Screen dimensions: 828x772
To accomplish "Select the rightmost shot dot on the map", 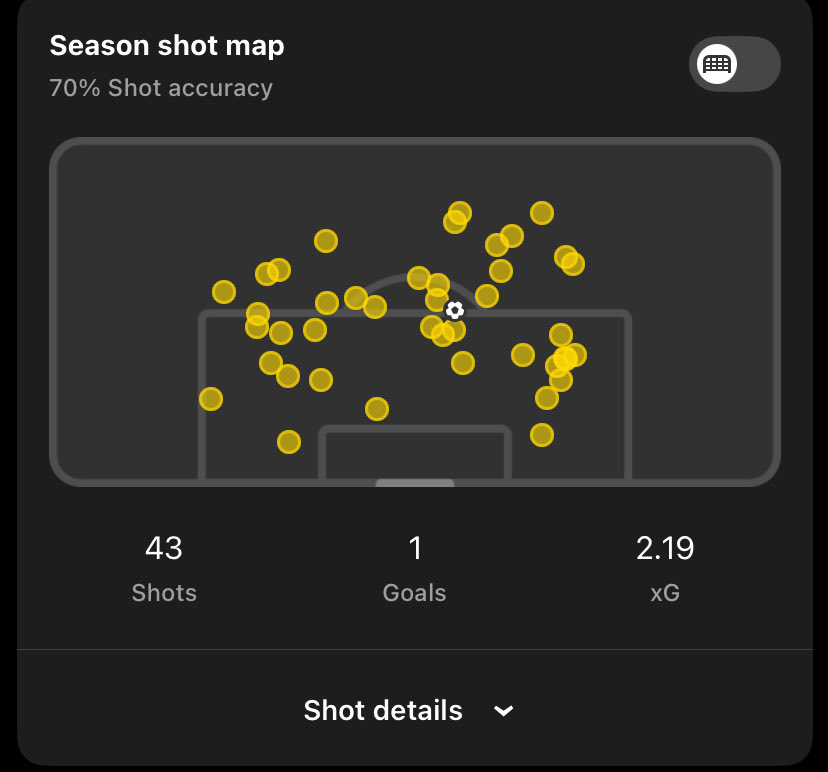I will 575,355.
